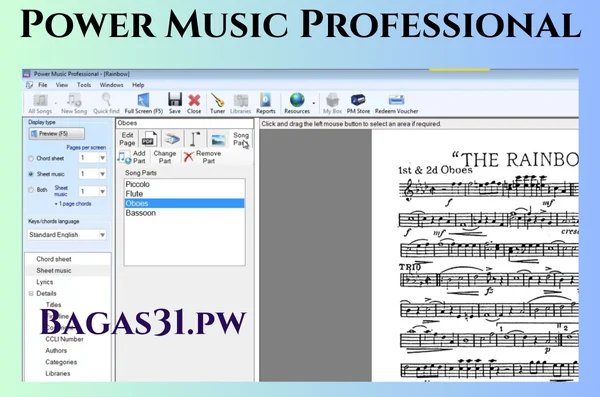Select Sheet music in the tree
Viewport: 600px width, 397px height.
click(54, 271)
